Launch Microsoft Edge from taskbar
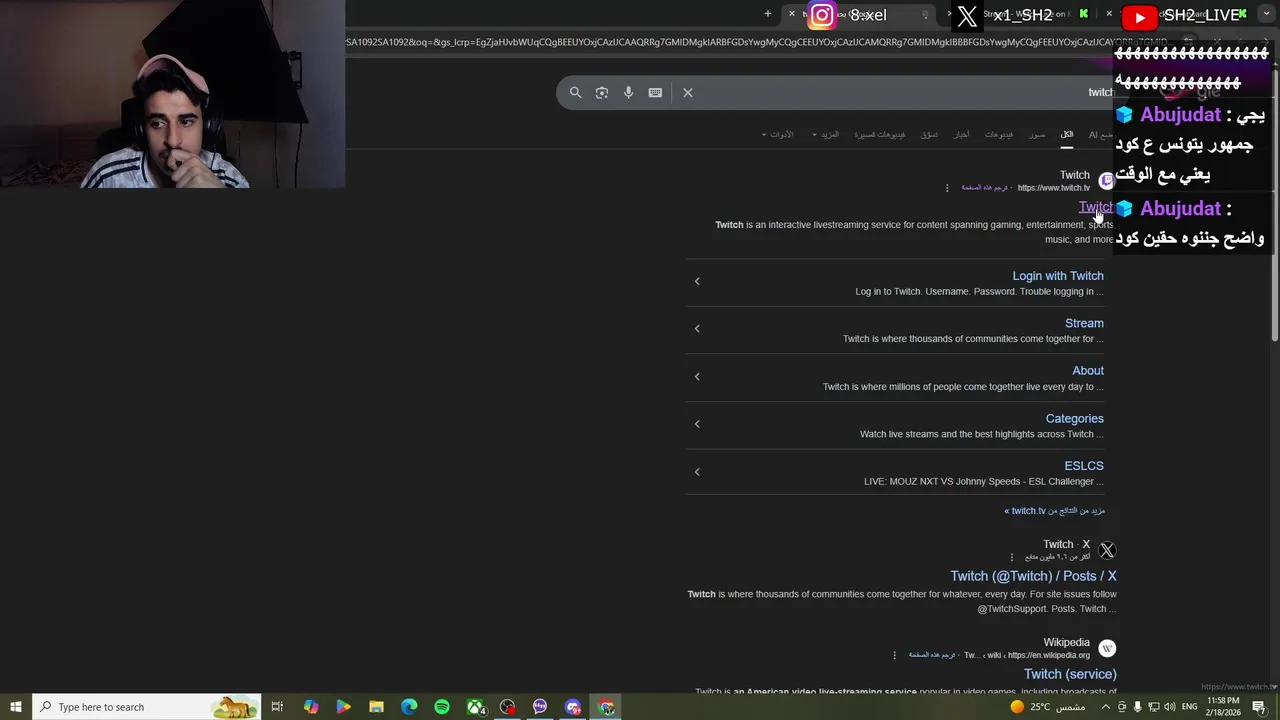Image resolution: width=1280 pixels, height=720 pixels. [x=409, y=707]
